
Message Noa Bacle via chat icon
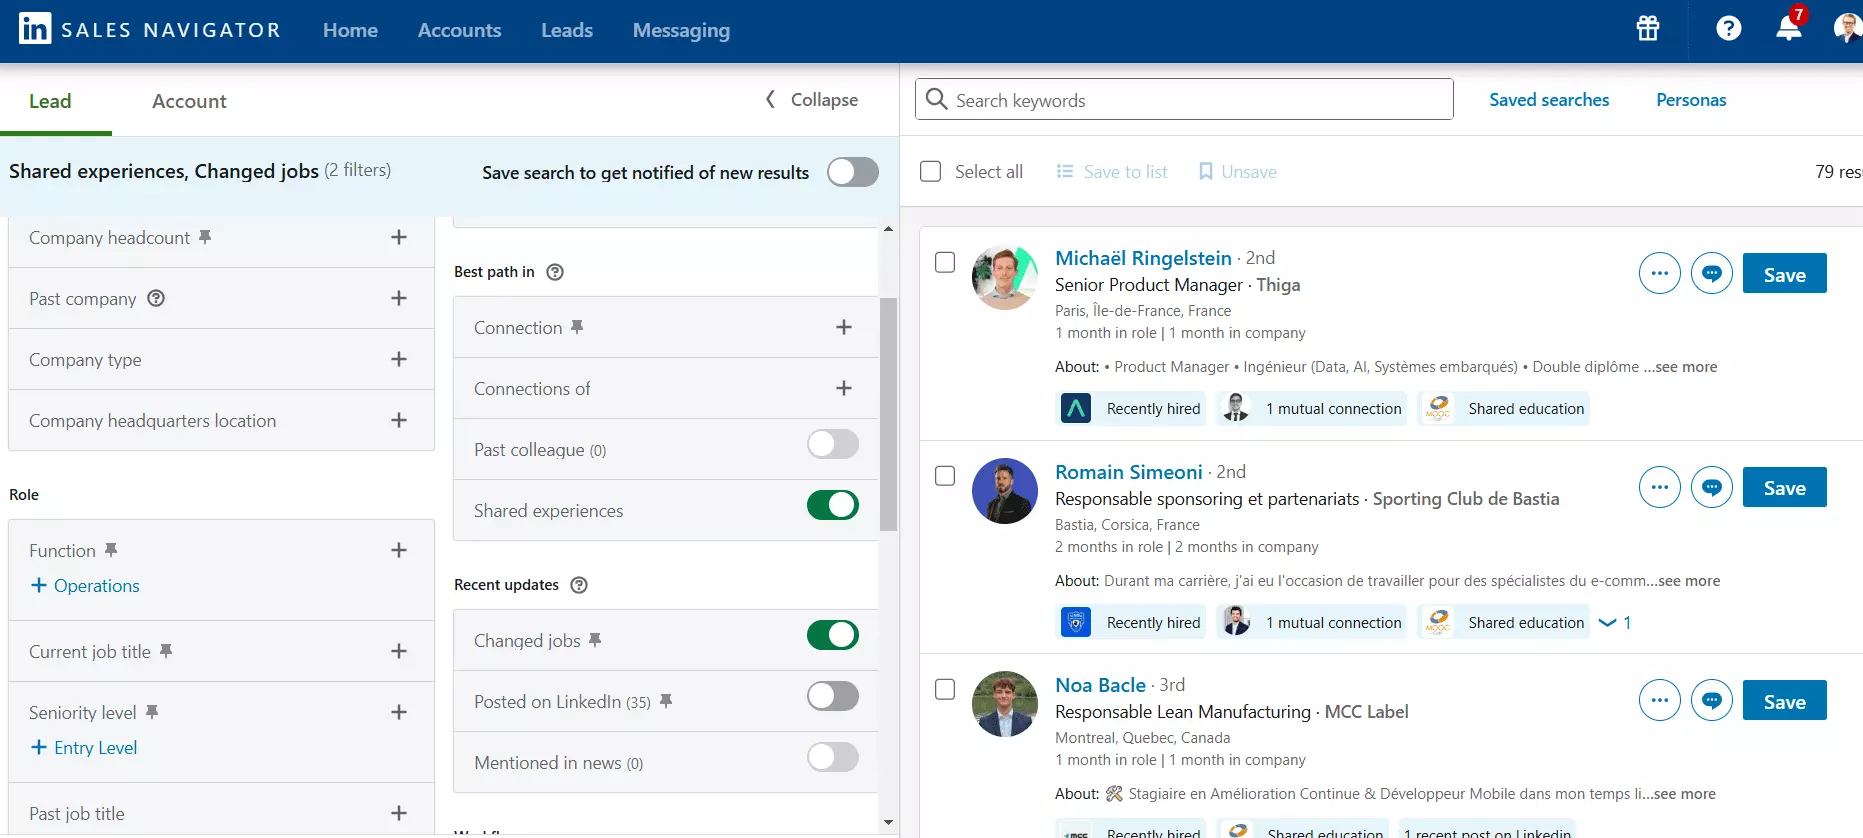tap(1712, 700)
